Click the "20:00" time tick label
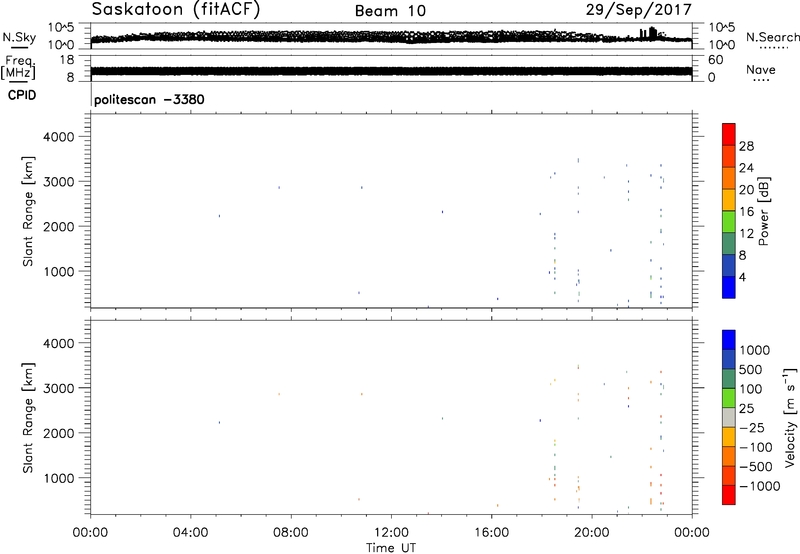Image resolution: width=800 pixels, height=554 pixels. (592, 533)
